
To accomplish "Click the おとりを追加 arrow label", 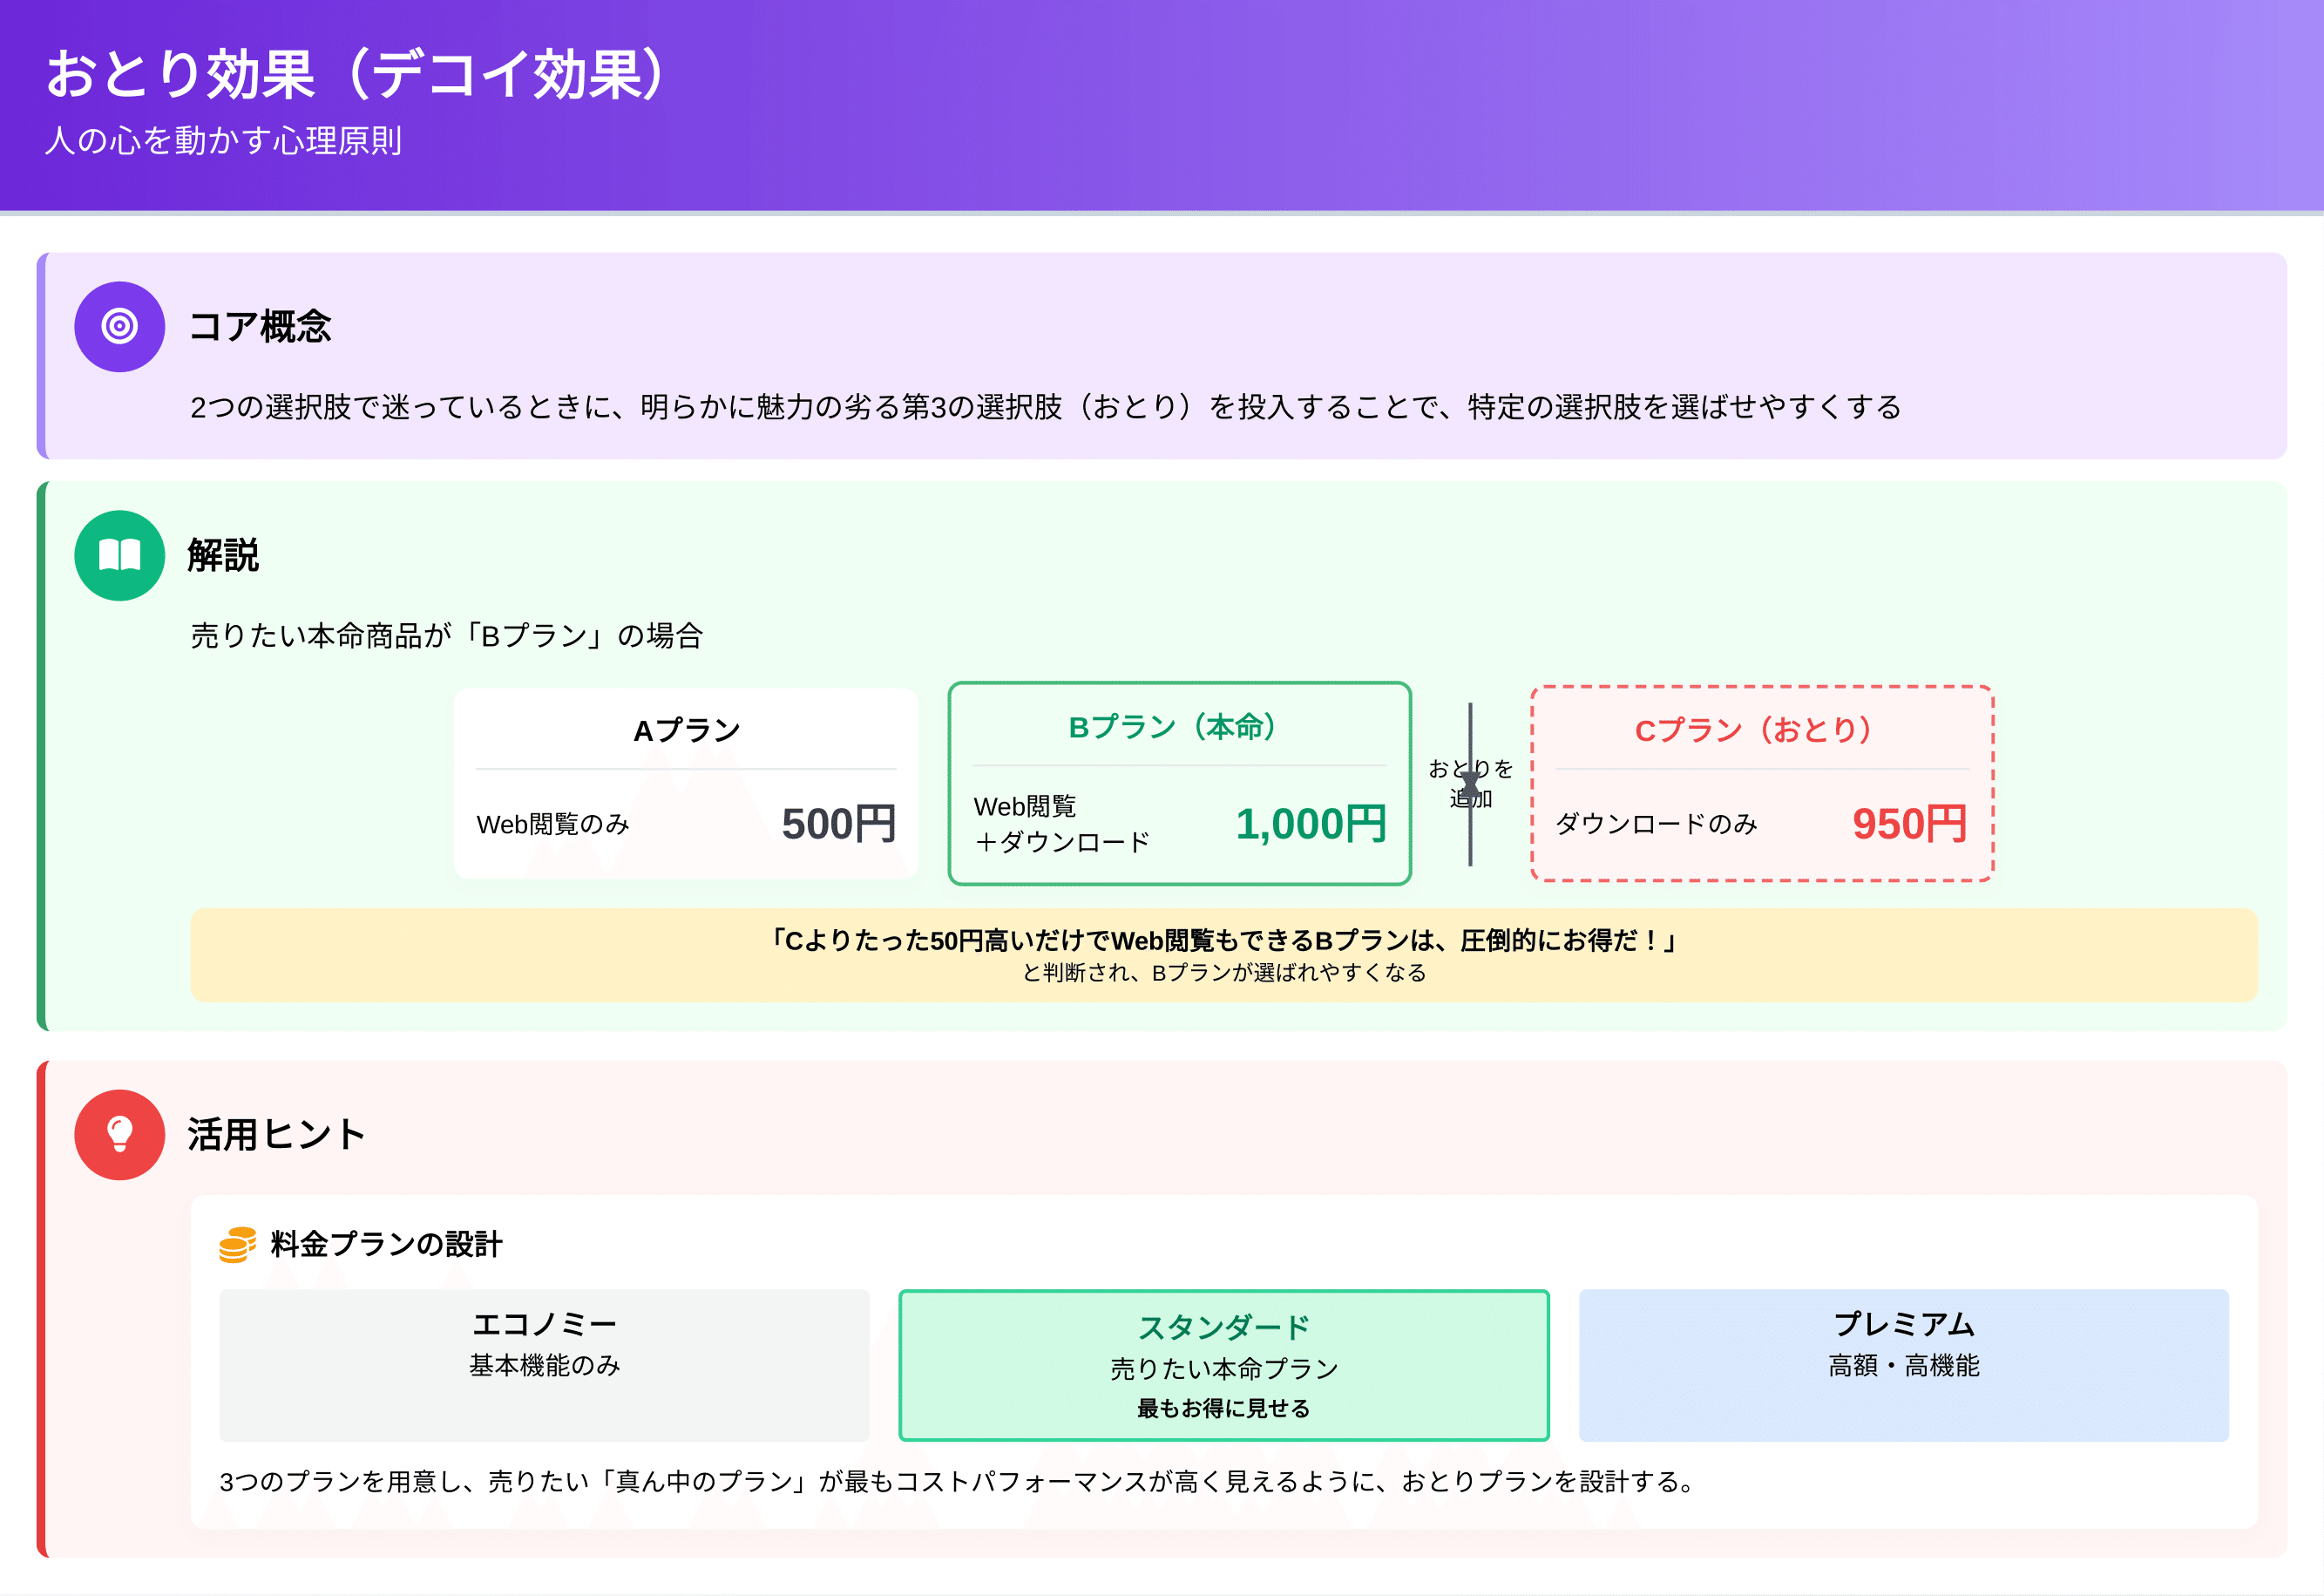I will 1470,783.
